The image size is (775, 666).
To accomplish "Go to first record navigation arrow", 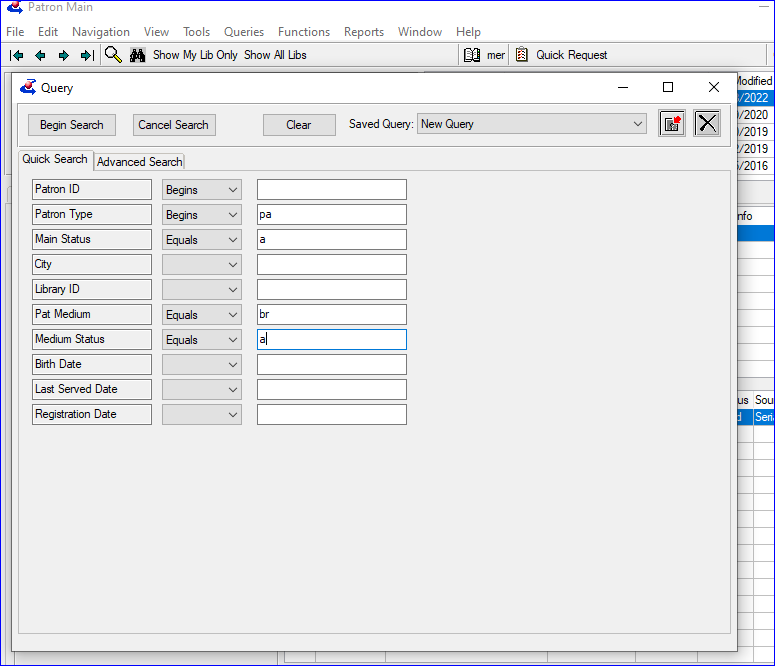I will tap(16, 55).
